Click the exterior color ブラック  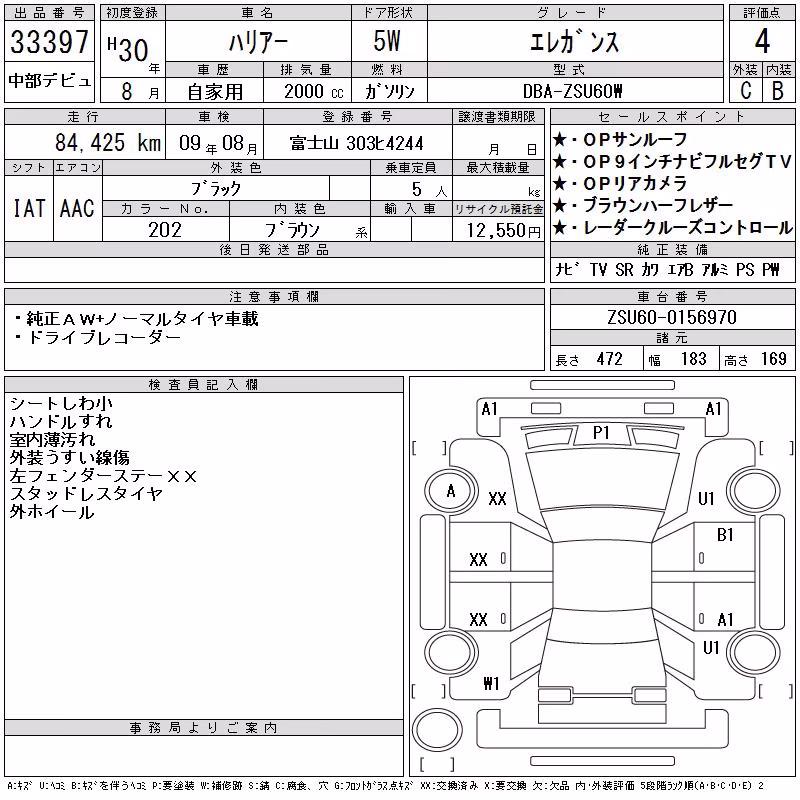coord(216,188)
